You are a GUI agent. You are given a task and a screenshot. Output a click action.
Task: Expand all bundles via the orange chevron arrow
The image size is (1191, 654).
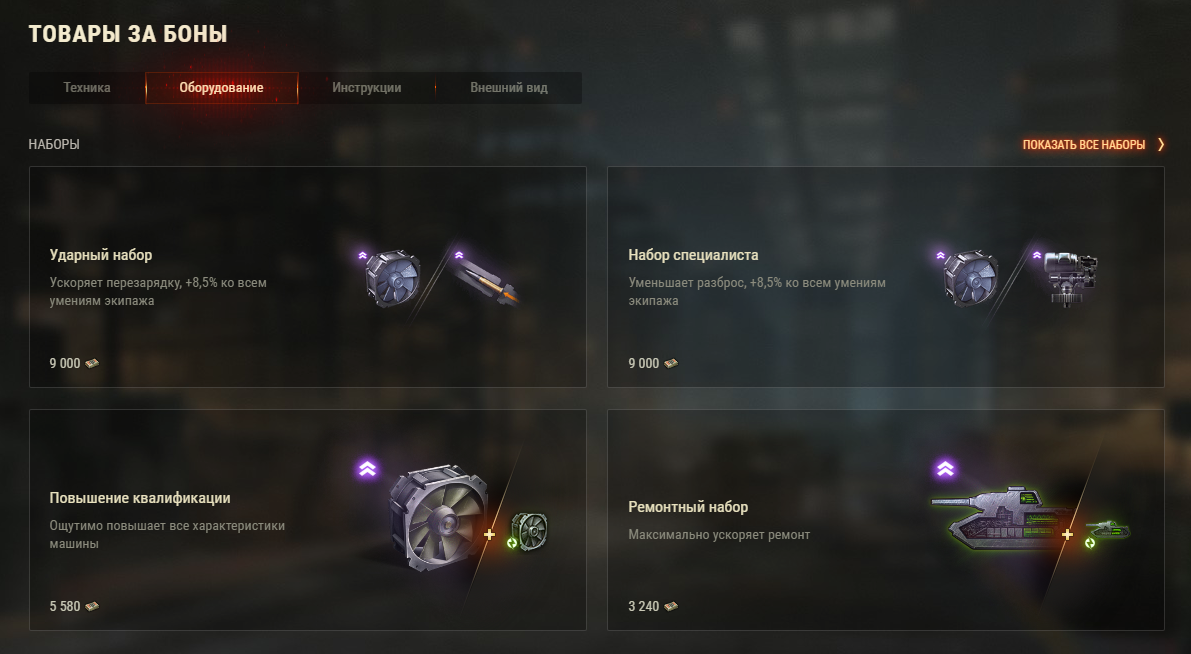click(1161, 144)
